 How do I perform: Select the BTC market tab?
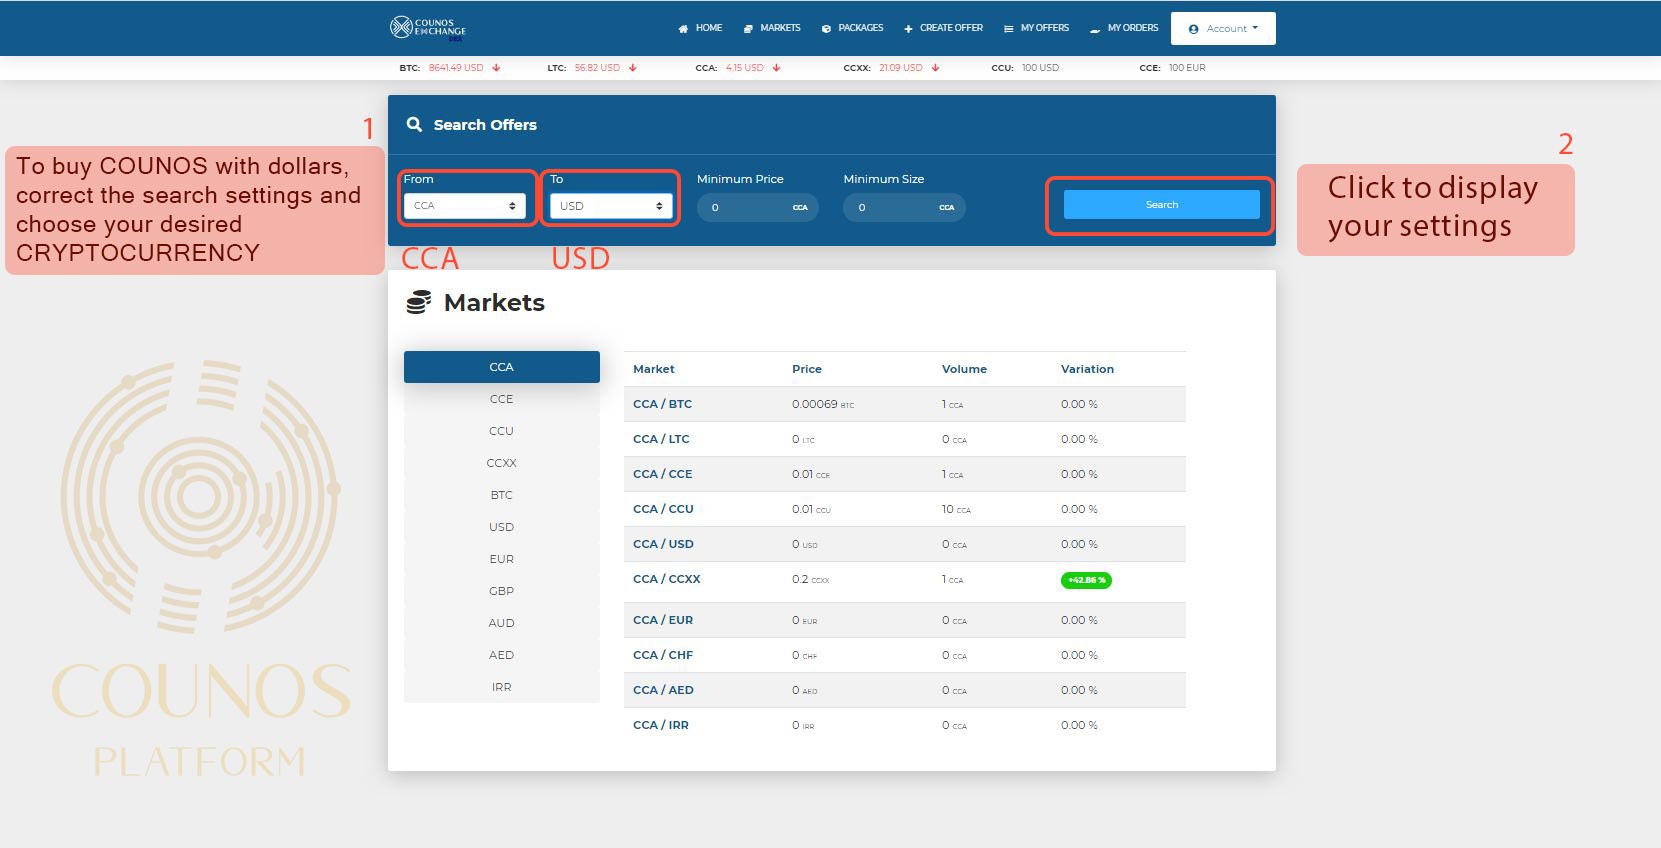pos(502,495)
